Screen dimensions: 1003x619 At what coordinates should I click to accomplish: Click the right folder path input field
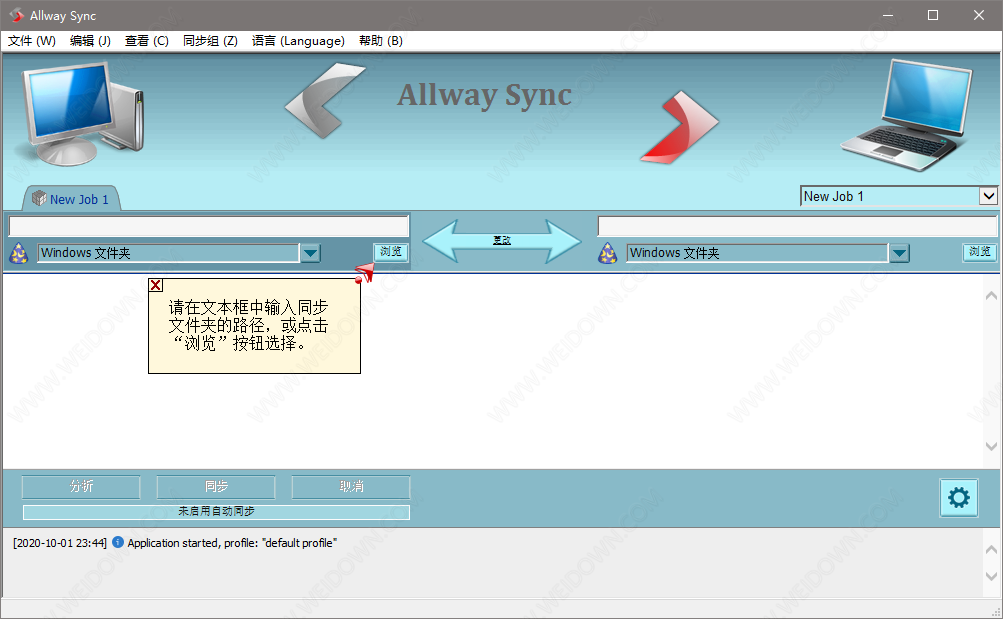click(797, 226)
